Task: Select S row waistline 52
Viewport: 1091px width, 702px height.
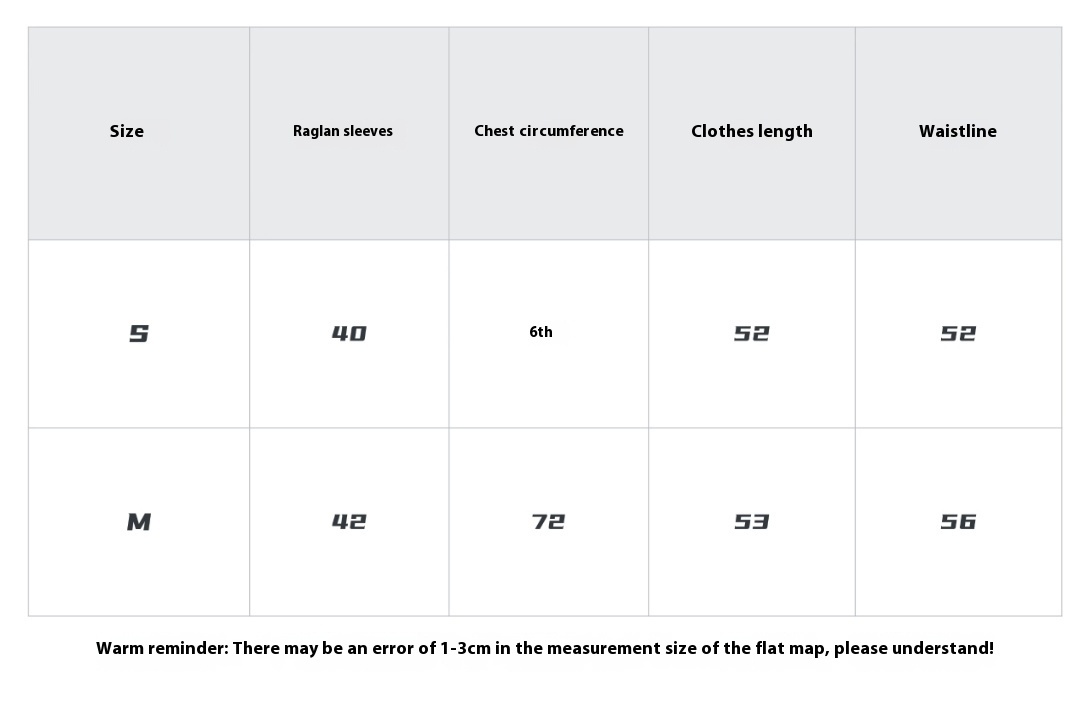Action: pyautogui.click(x=958, y=334)
